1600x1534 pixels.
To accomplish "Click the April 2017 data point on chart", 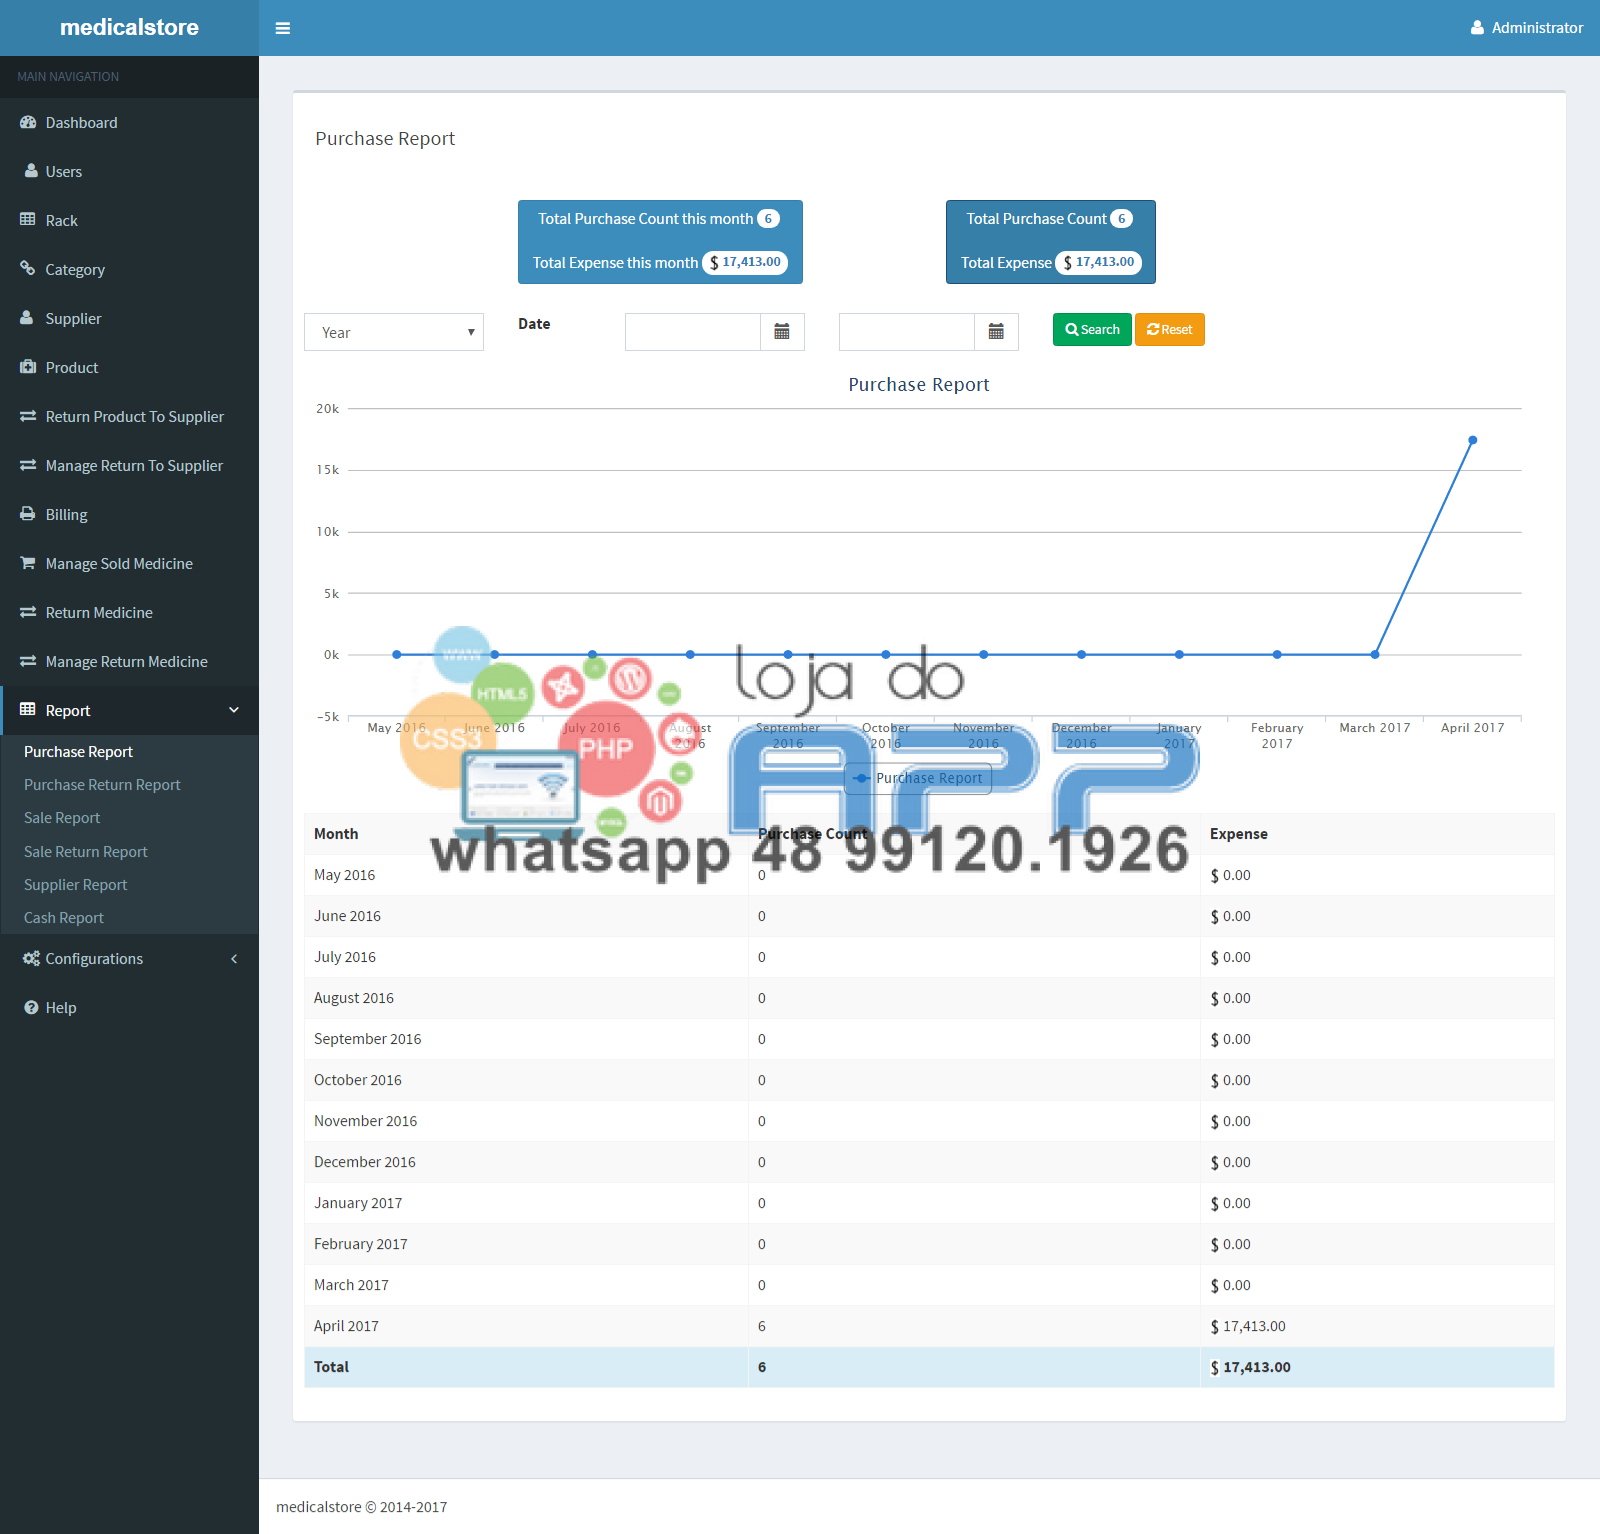I will [x=1472, y=440].
